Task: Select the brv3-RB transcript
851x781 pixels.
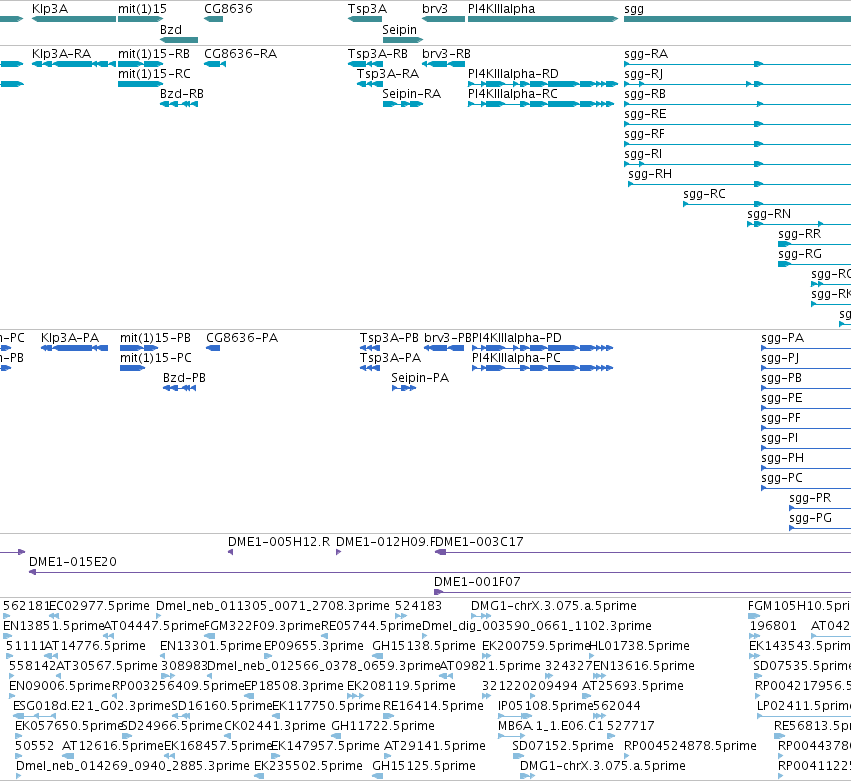Action: pos(443,64)
